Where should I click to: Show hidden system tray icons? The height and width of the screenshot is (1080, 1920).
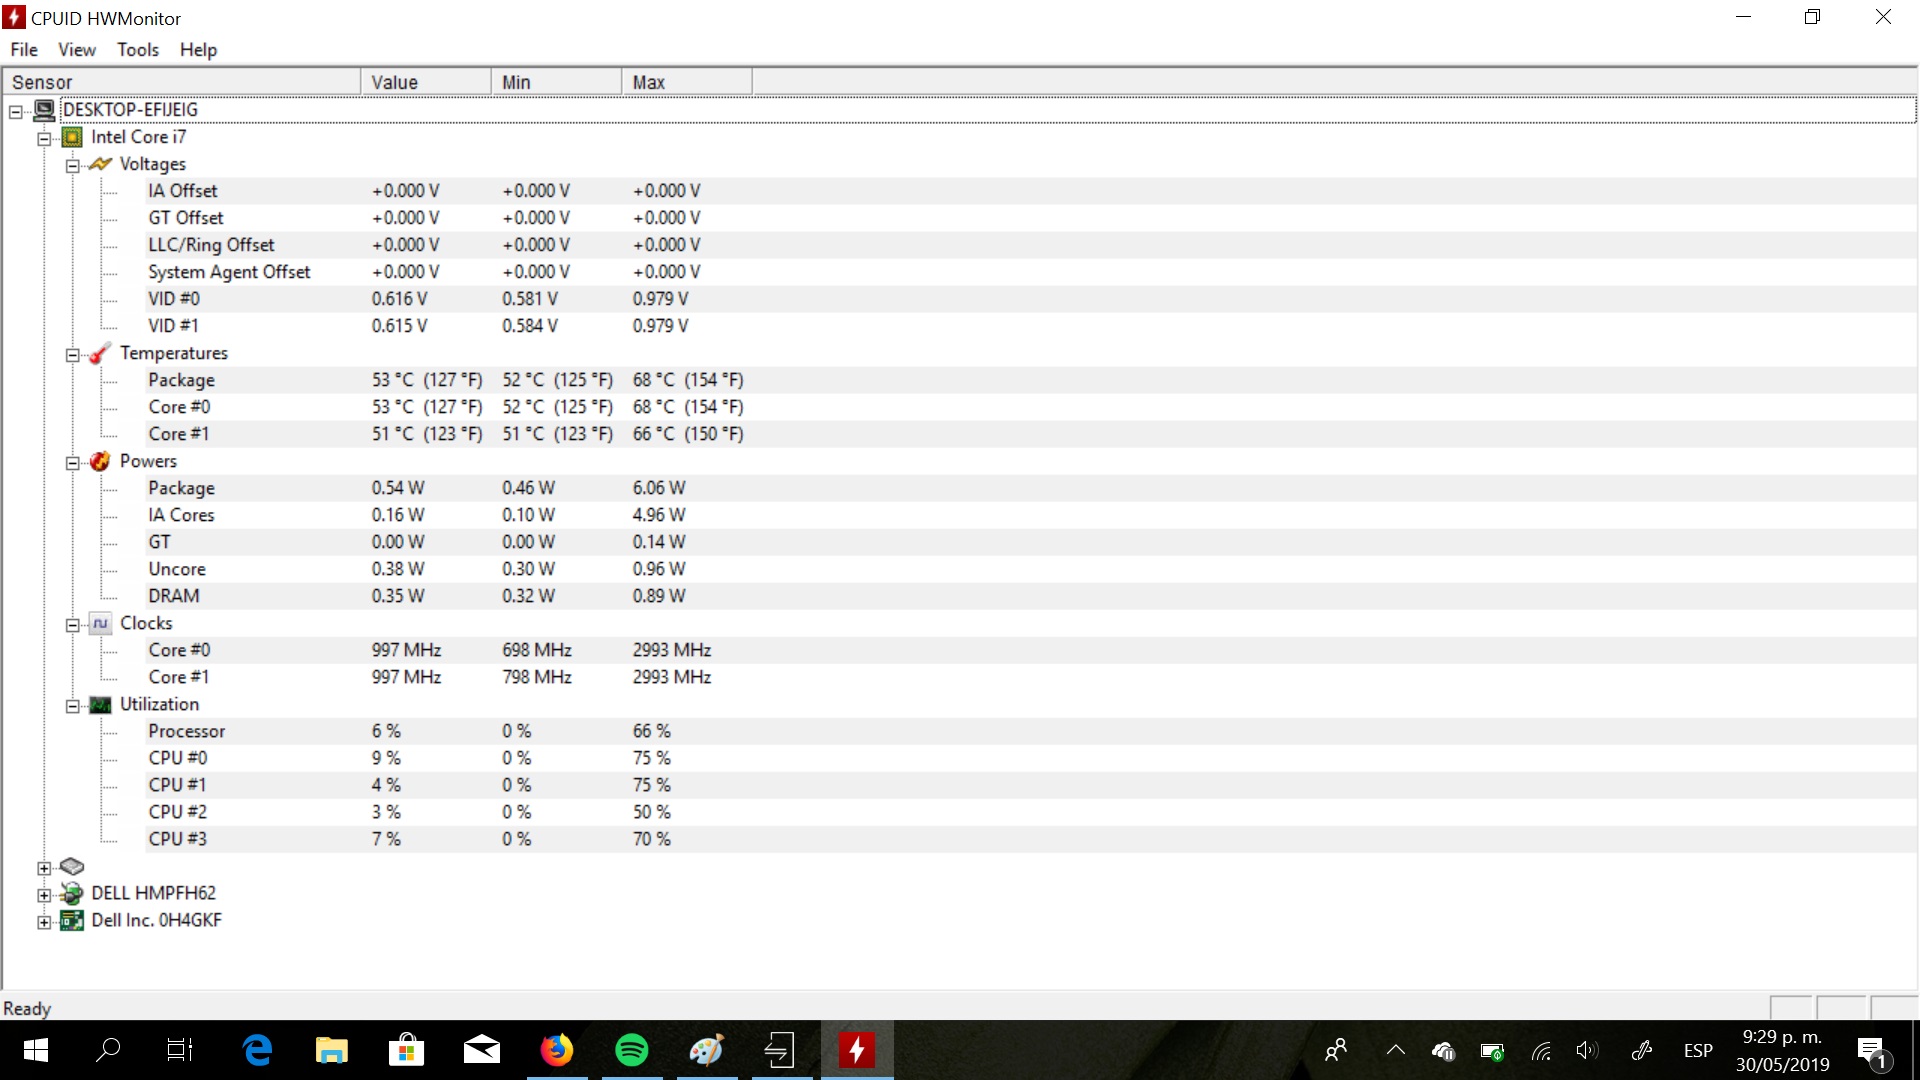(x=1396, y=1050)
